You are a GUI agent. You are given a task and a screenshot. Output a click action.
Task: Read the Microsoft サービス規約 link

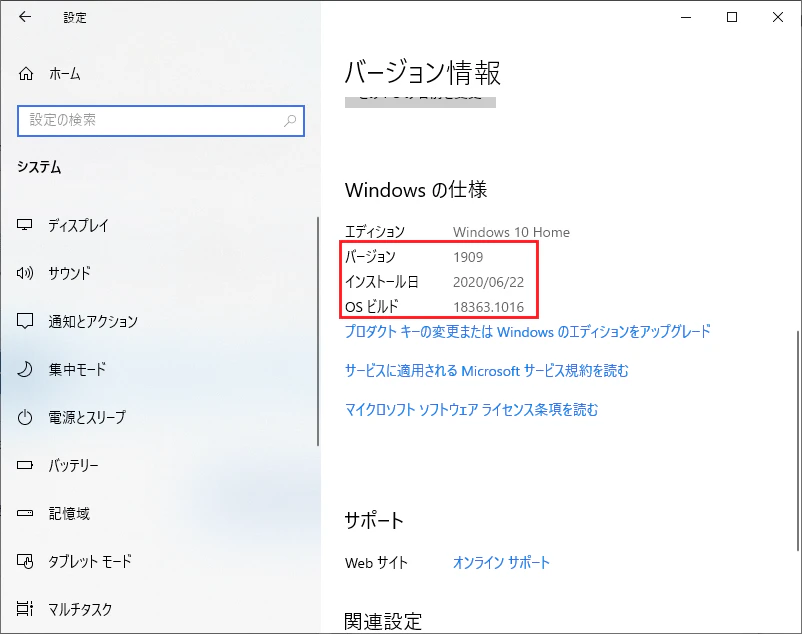tap(486, 371)
